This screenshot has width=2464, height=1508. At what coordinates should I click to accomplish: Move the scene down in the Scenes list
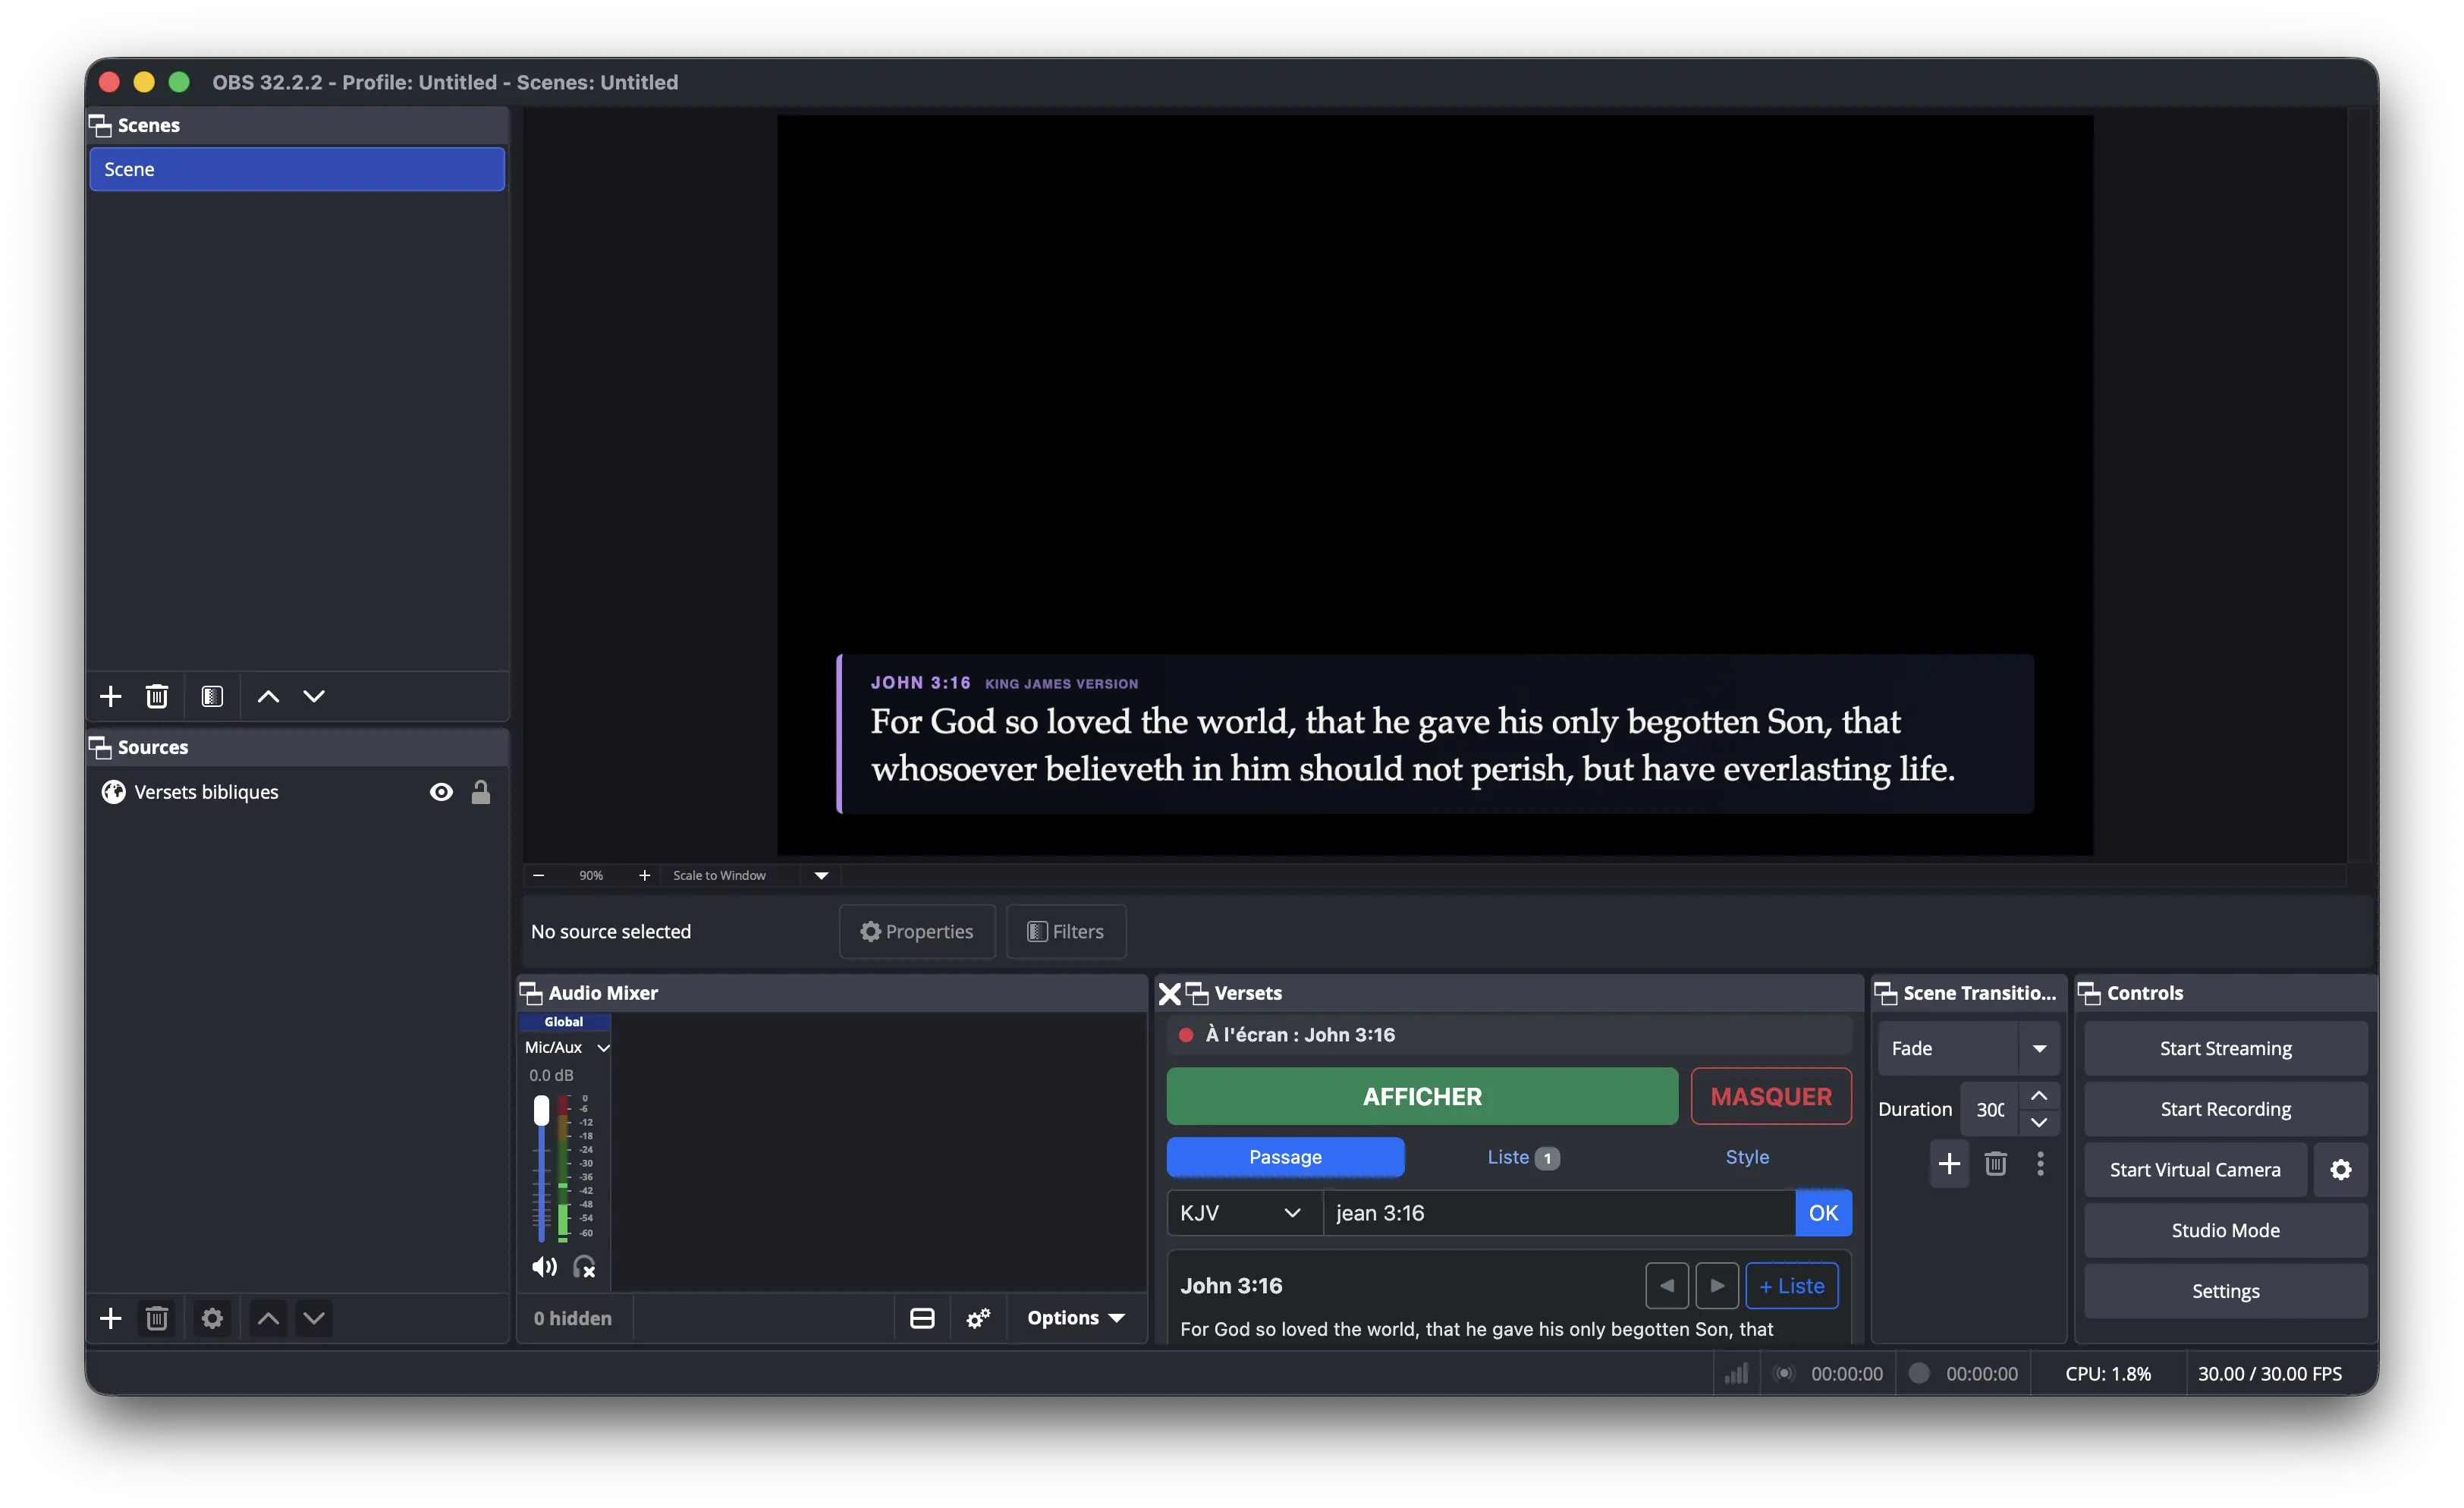(x=314, y=696)
